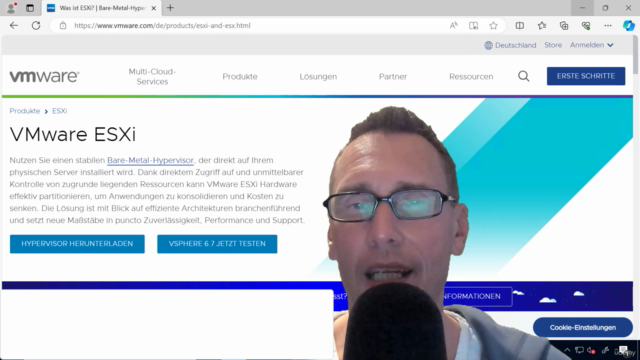The image size is (640, 360).
Task: Open the Produkte menu
Action: [240, 76]
